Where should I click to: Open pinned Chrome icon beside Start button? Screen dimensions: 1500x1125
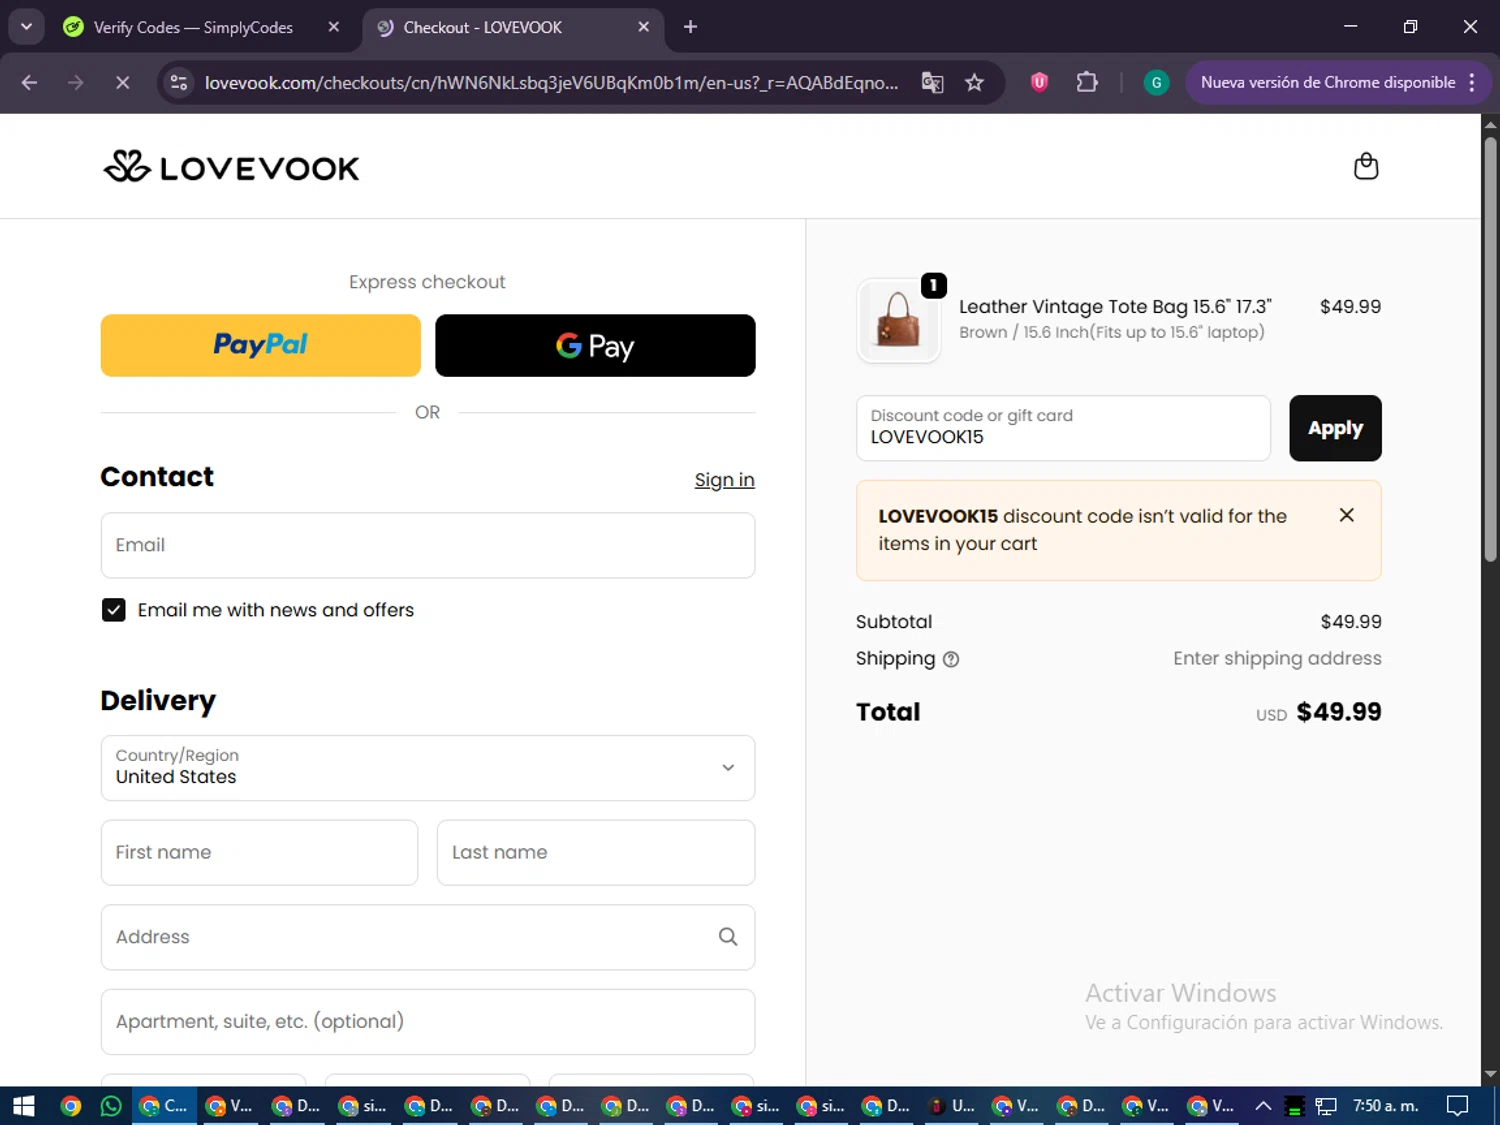(70, 1106)
